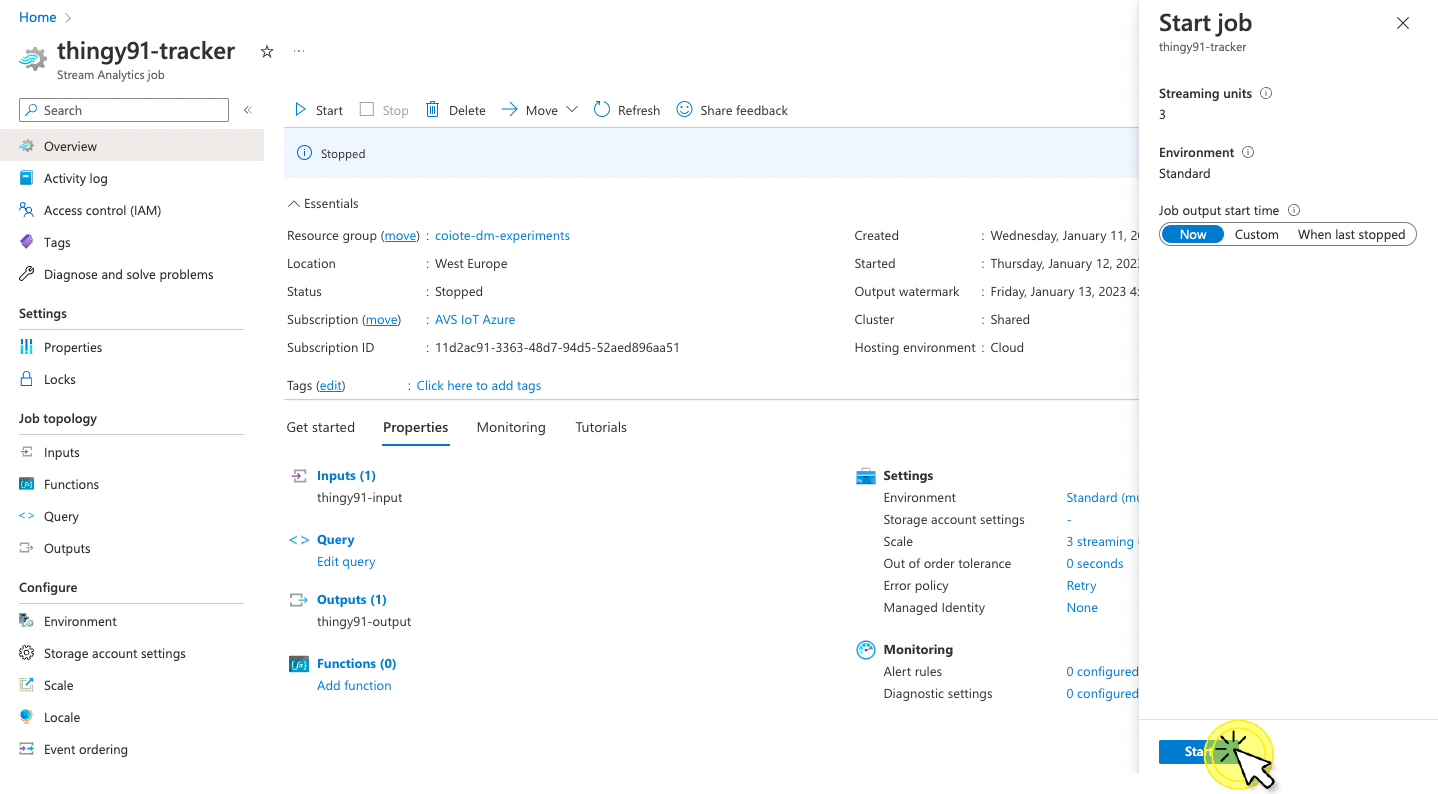This screenshot has width=1438, height=794.
Task: Click the thingy91-output entry under Outputs
Action: (364, 622)
